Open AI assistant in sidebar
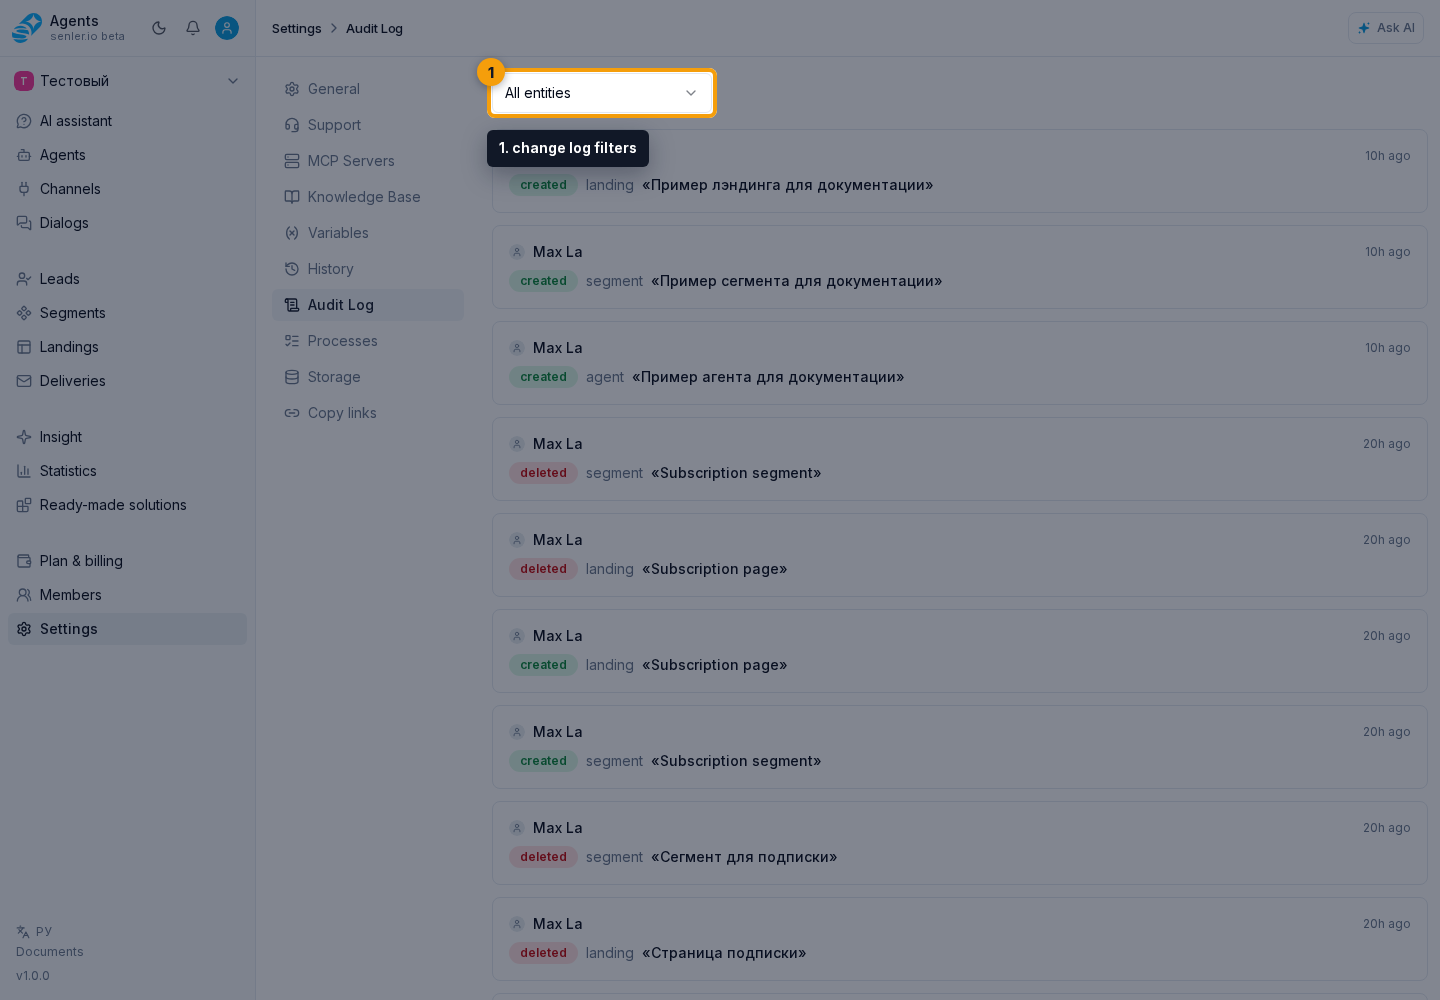The width and height of the screenshot is (1440, 1000). pyautogui.click(x=127, y=121)
